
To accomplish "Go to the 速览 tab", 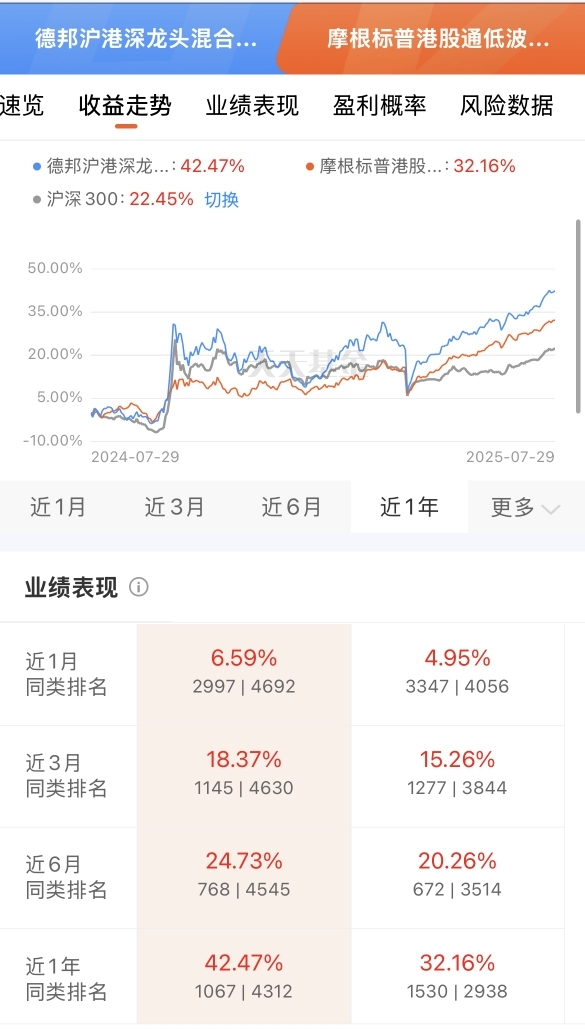I will [21, 105].
